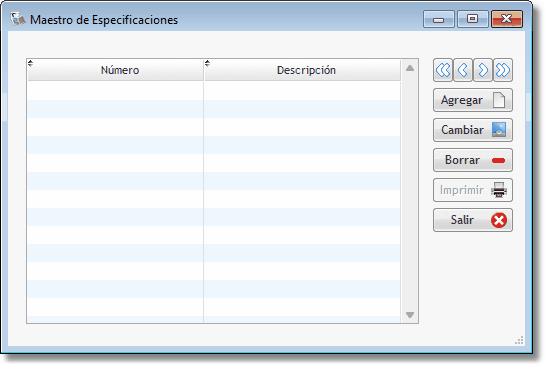Viewport: 545px width, 366px height.
Task: Click Salir to exit the window
Action: coord(473,220)
